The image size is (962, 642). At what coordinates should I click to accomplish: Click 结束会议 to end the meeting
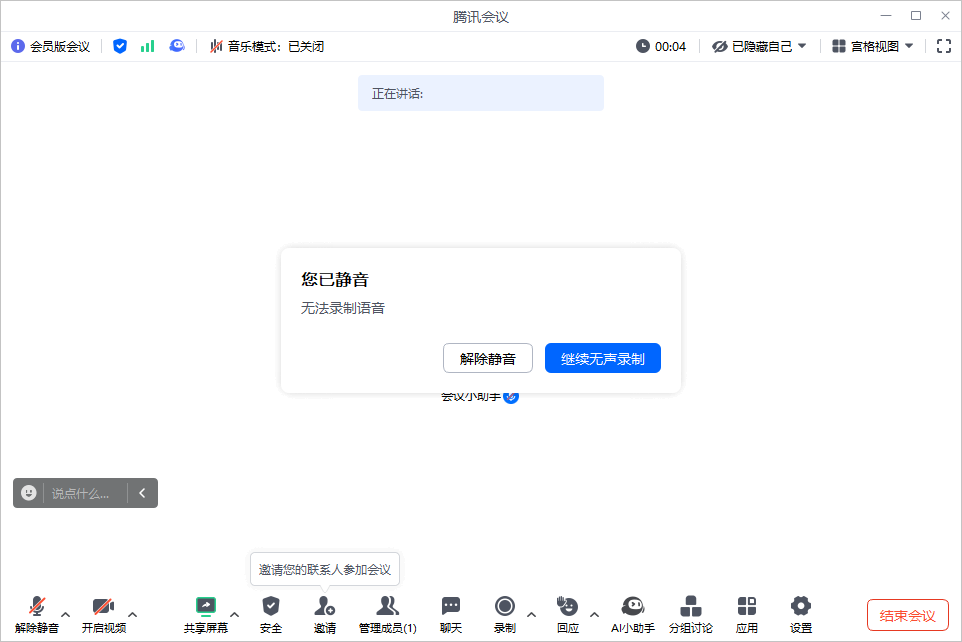point(905,615)
